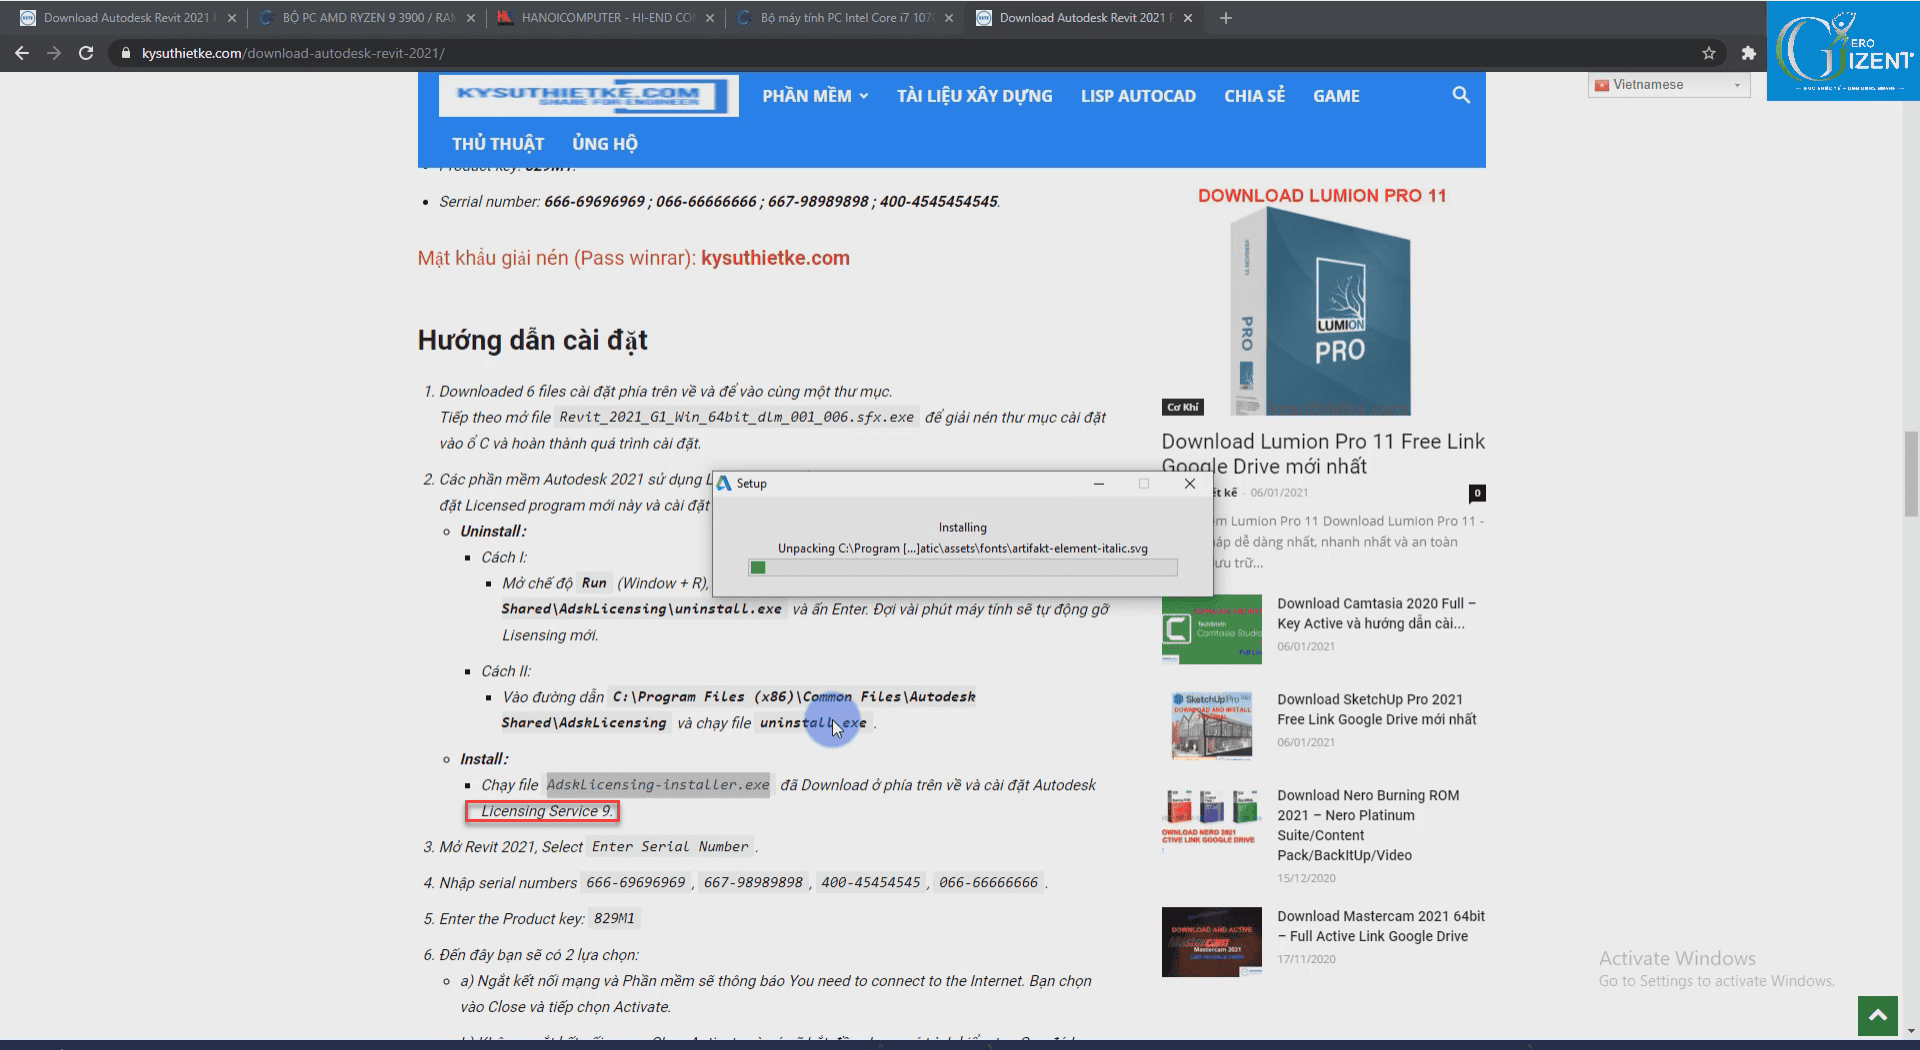Bookmark this page with the star icon
The image size is (1920, 1050).
pos(1709,53)
